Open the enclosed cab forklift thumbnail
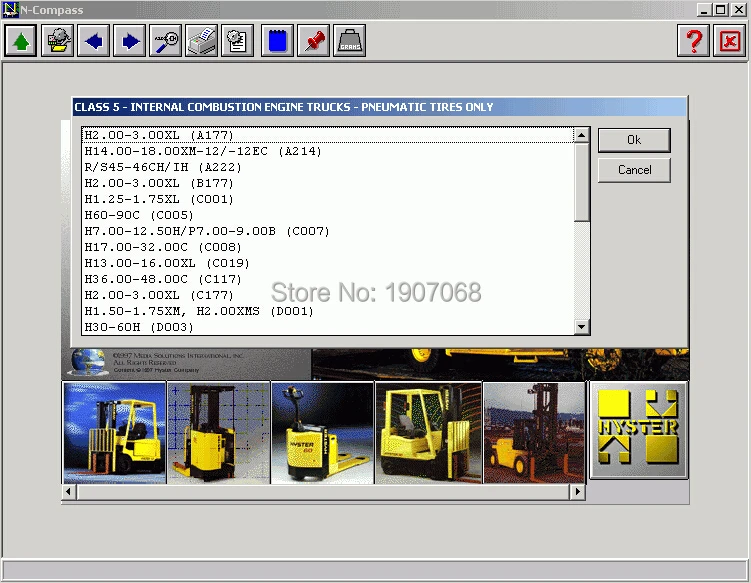Image resolution: width=751 pixels, height=583 pixels. [x=428, y=433]
